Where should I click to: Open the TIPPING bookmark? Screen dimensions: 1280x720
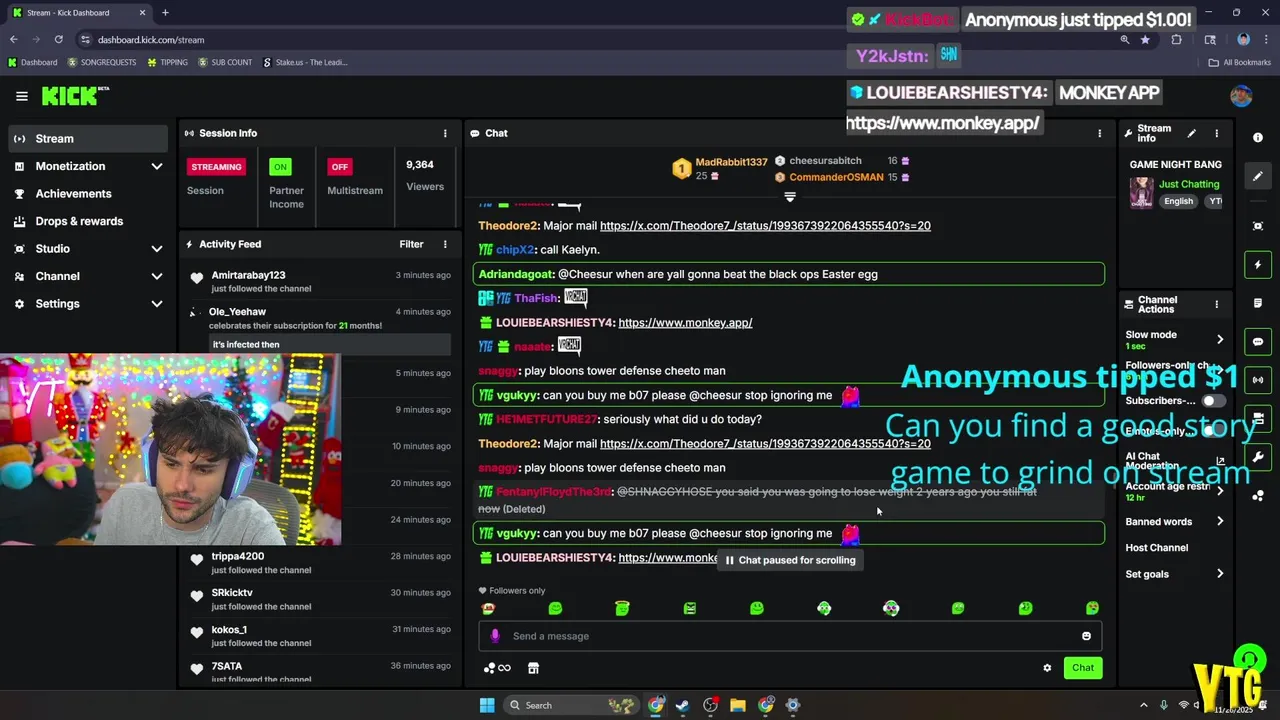pos(167,62)
